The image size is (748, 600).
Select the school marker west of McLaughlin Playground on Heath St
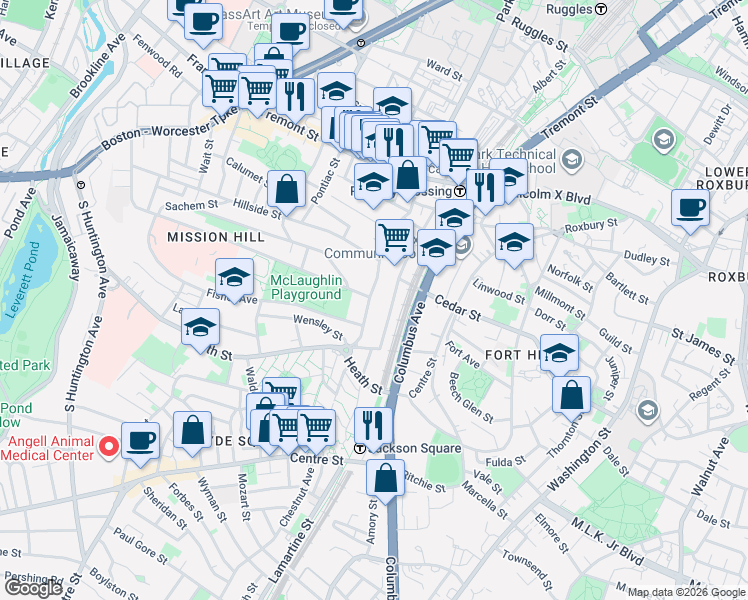pos(200,330)
